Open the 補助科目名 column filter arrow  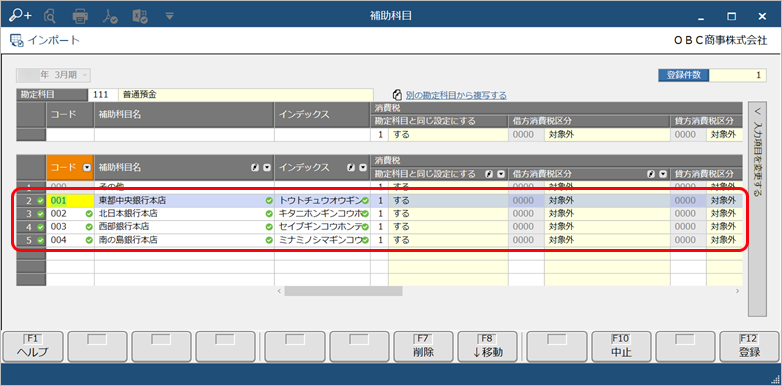coord(267,168)
